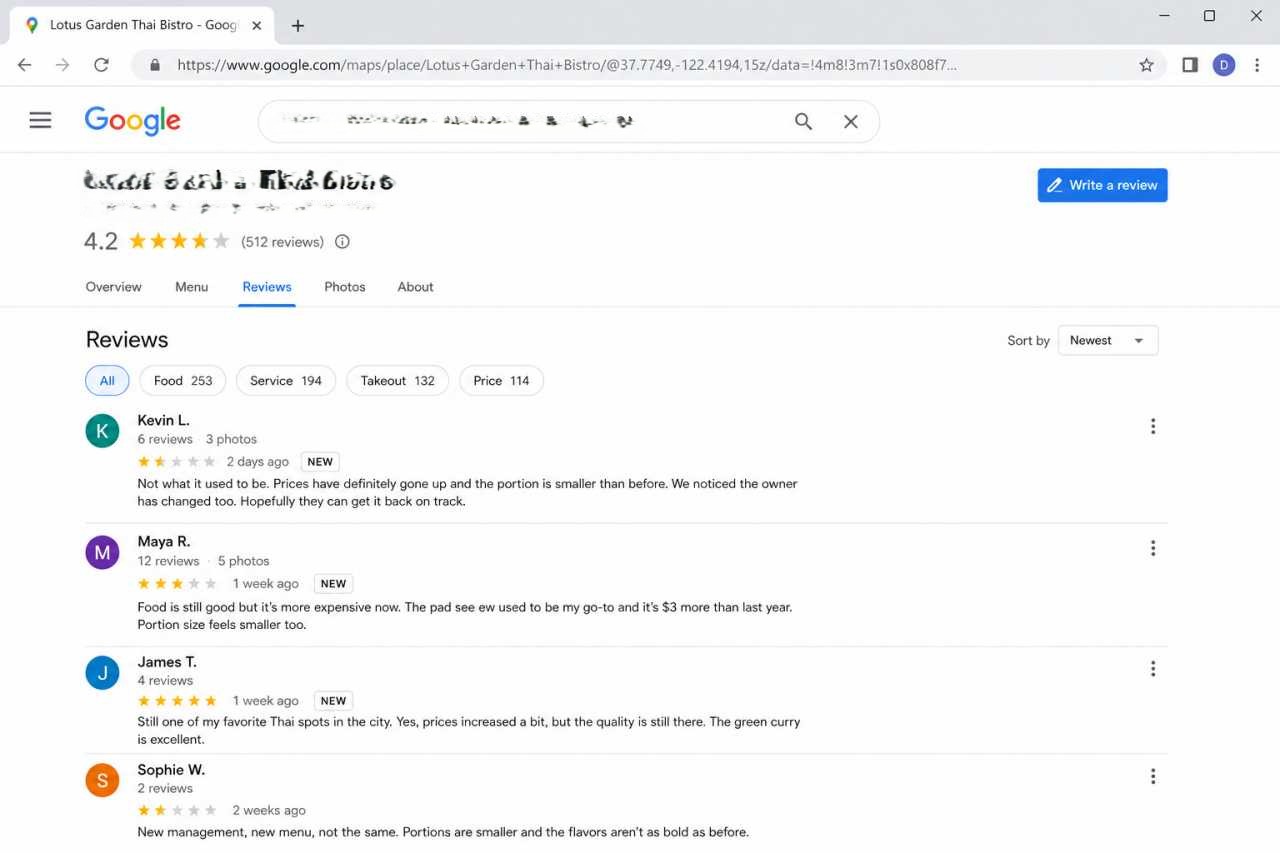The height and width of the screenshot is (853, 1280).
Task: Switch to the About tab
Action: [x=416, y=287]
